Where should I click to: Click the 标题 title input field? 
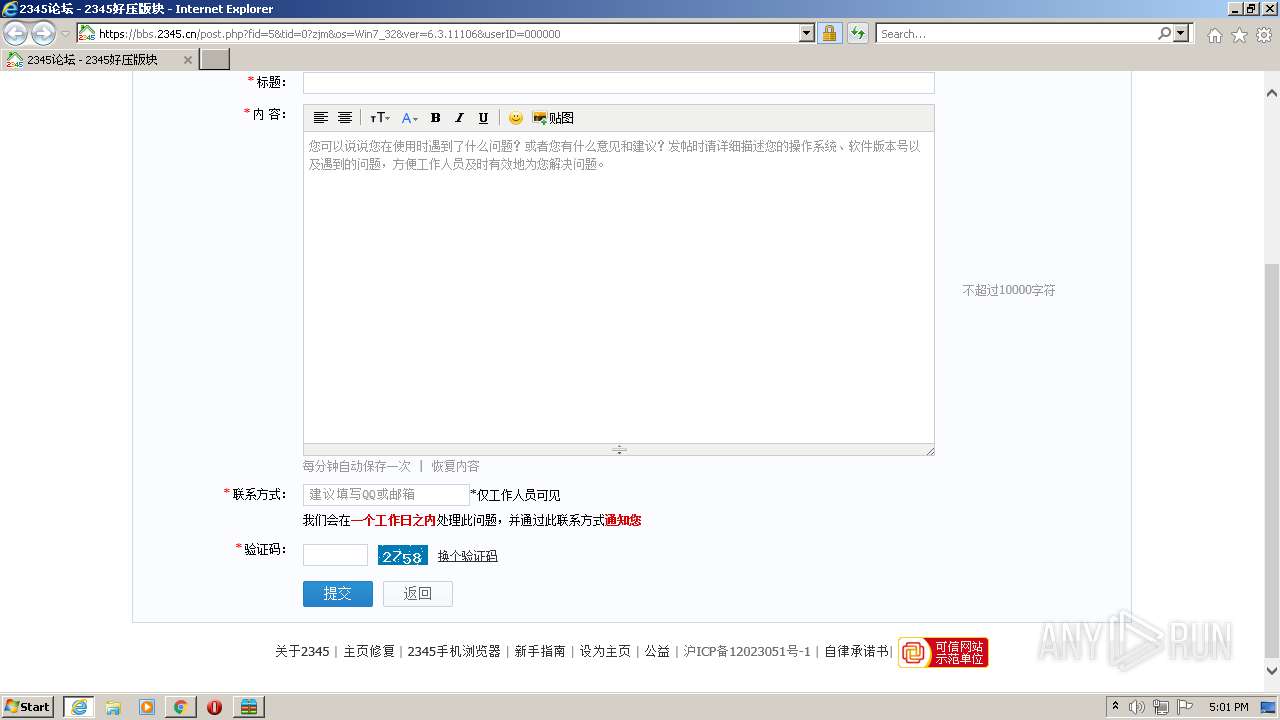click(x=619, y=83)
